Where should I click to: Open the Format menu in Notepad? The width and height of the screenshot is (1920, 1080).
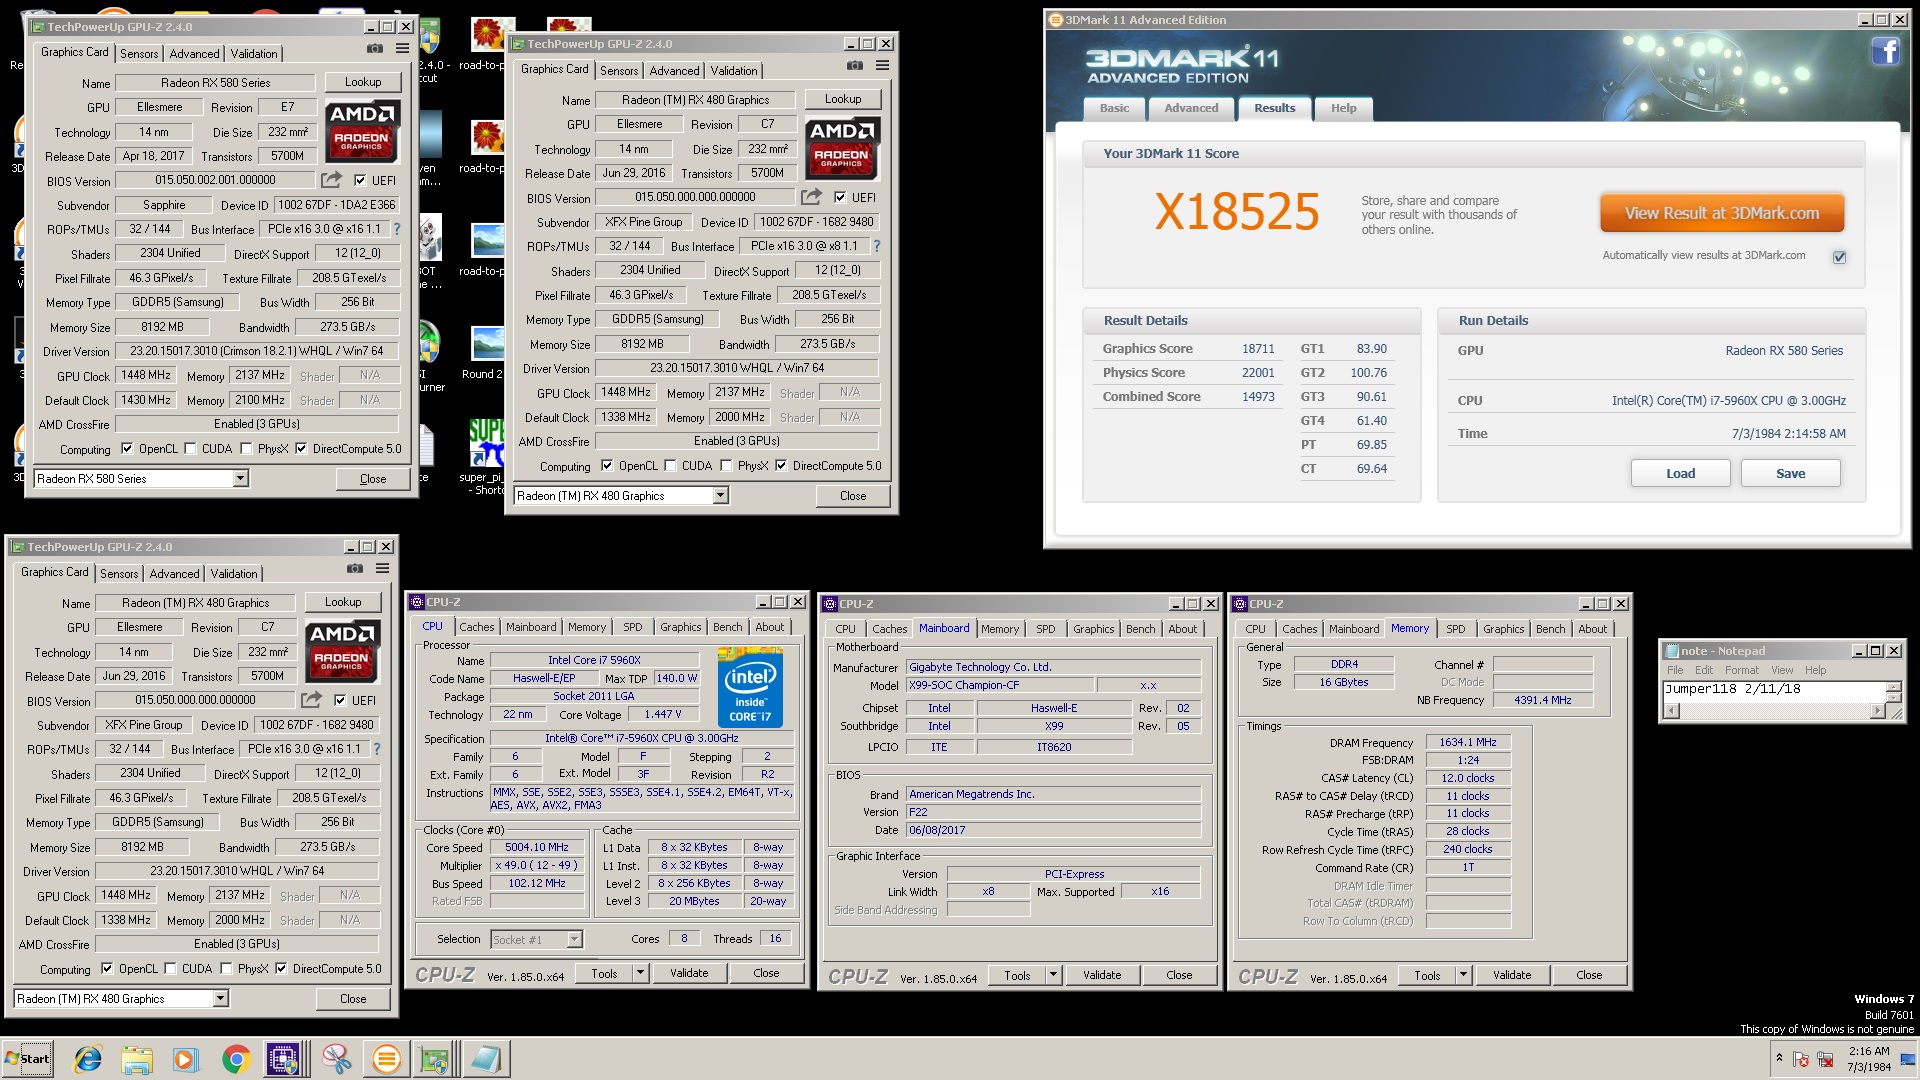pos(1741,670)
